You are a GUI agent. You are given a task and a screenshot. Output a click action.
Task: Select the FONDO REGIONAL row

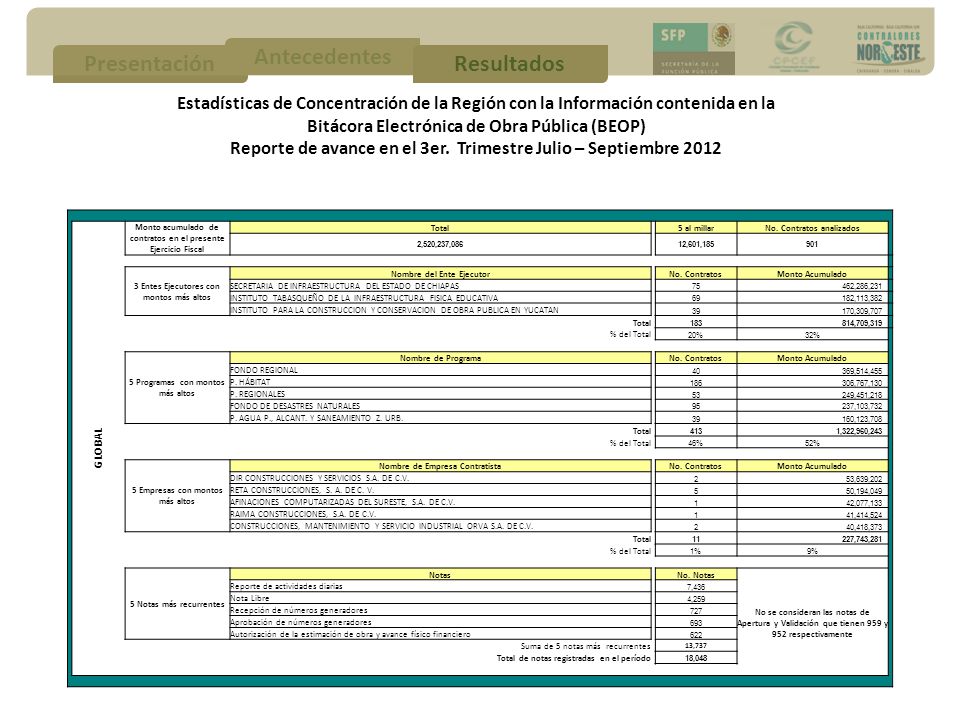point(440,370)
